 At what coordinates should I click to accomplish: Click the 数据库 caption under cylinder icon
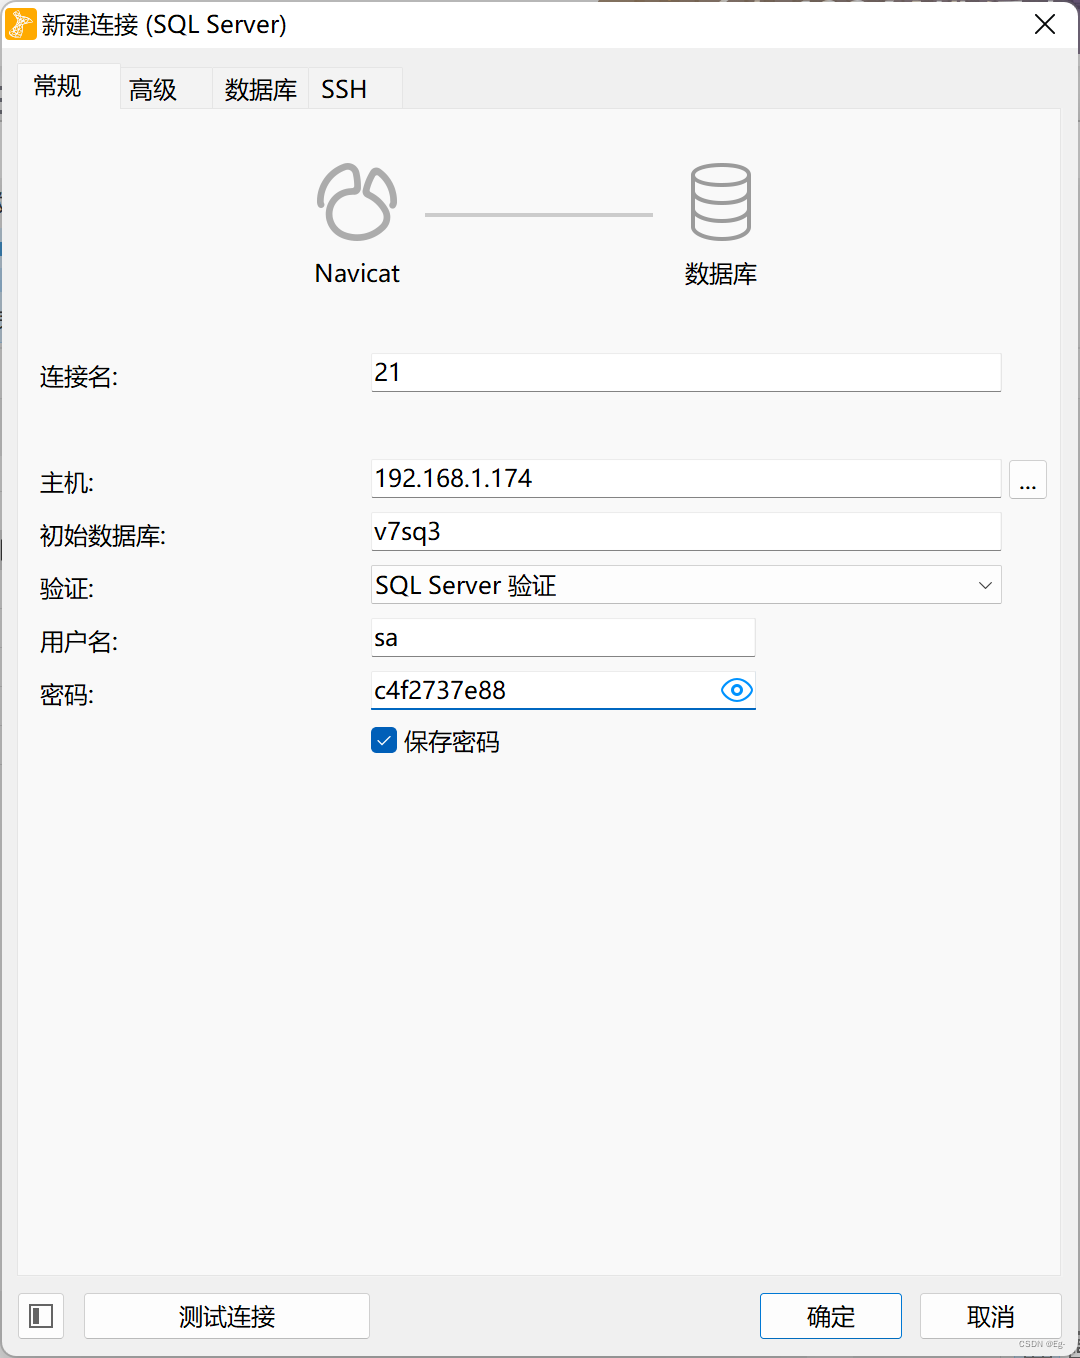pos(721,274)
